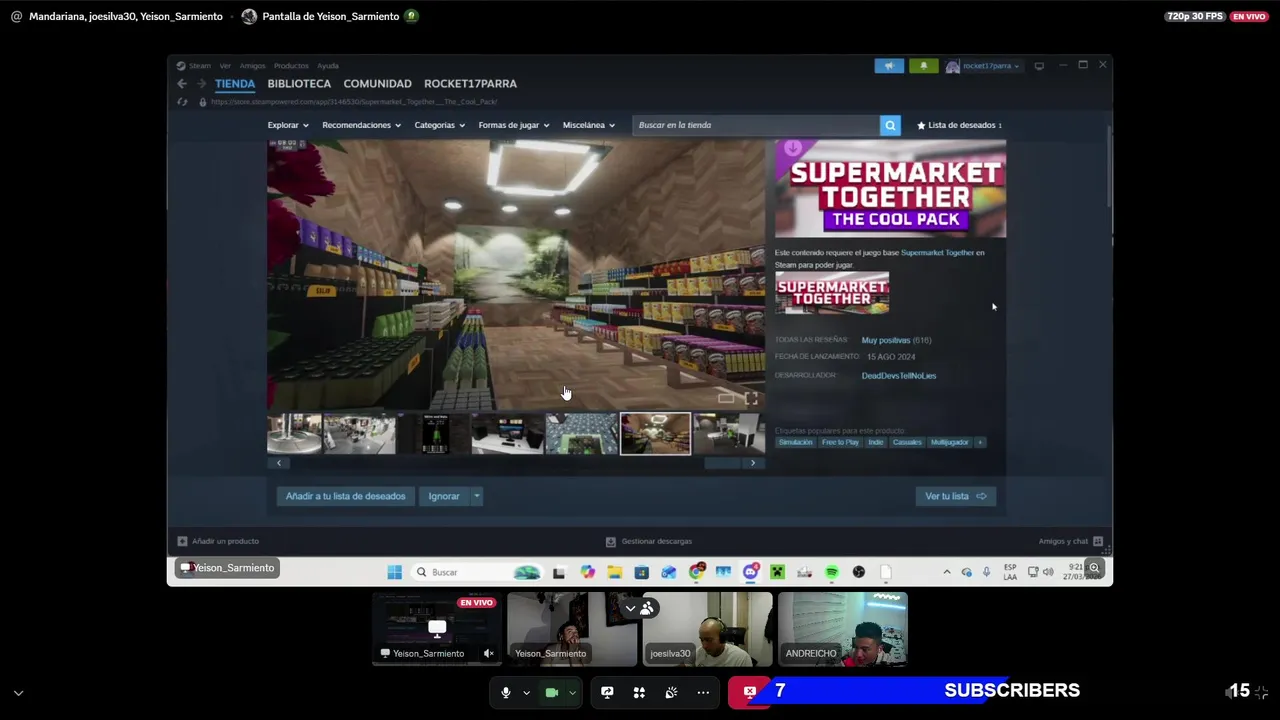The width and height of the screenshot is (1280, 720).
Task: Expand more tags plus button
Action: 980,442
